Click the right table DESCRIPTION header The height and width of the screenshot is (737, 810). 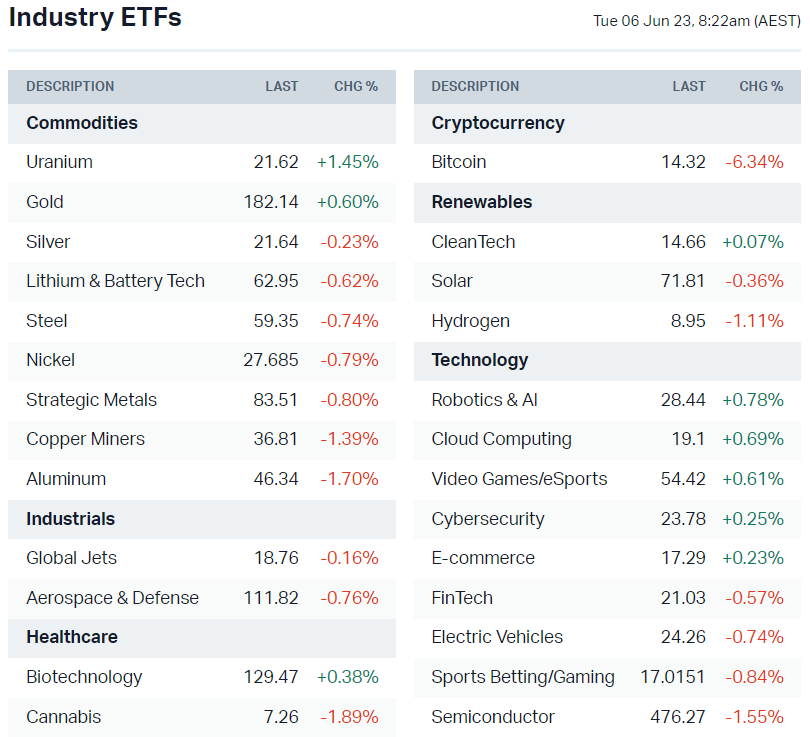(475, 86)
